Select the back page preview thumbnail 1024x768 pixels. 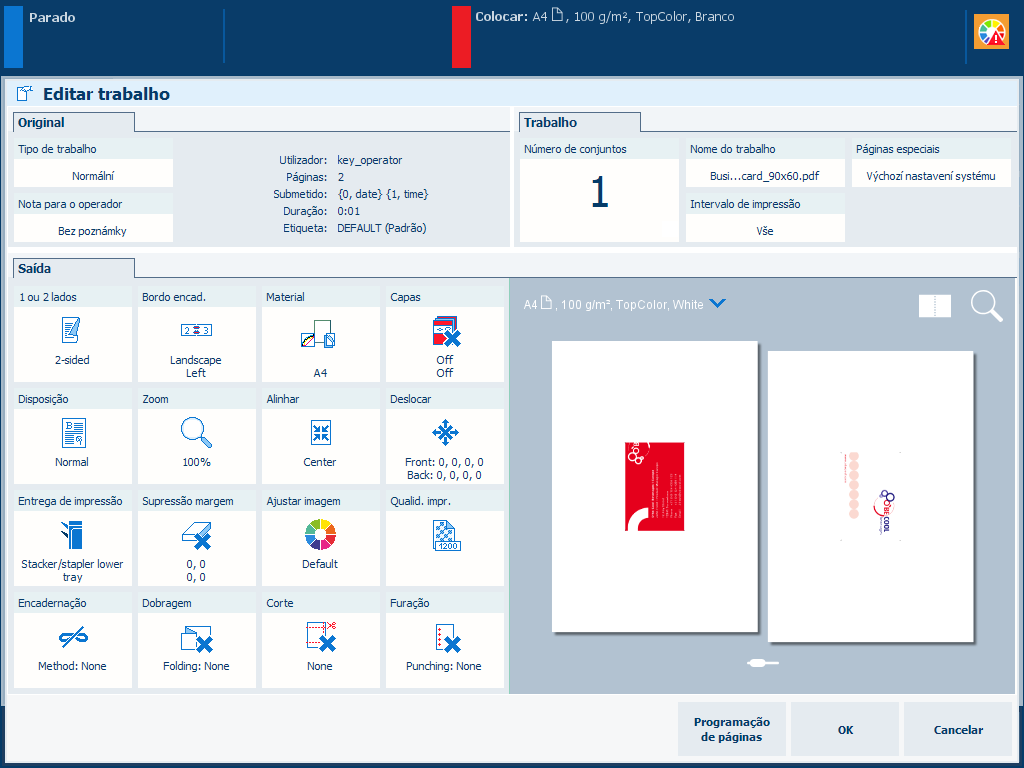[871, 496]
